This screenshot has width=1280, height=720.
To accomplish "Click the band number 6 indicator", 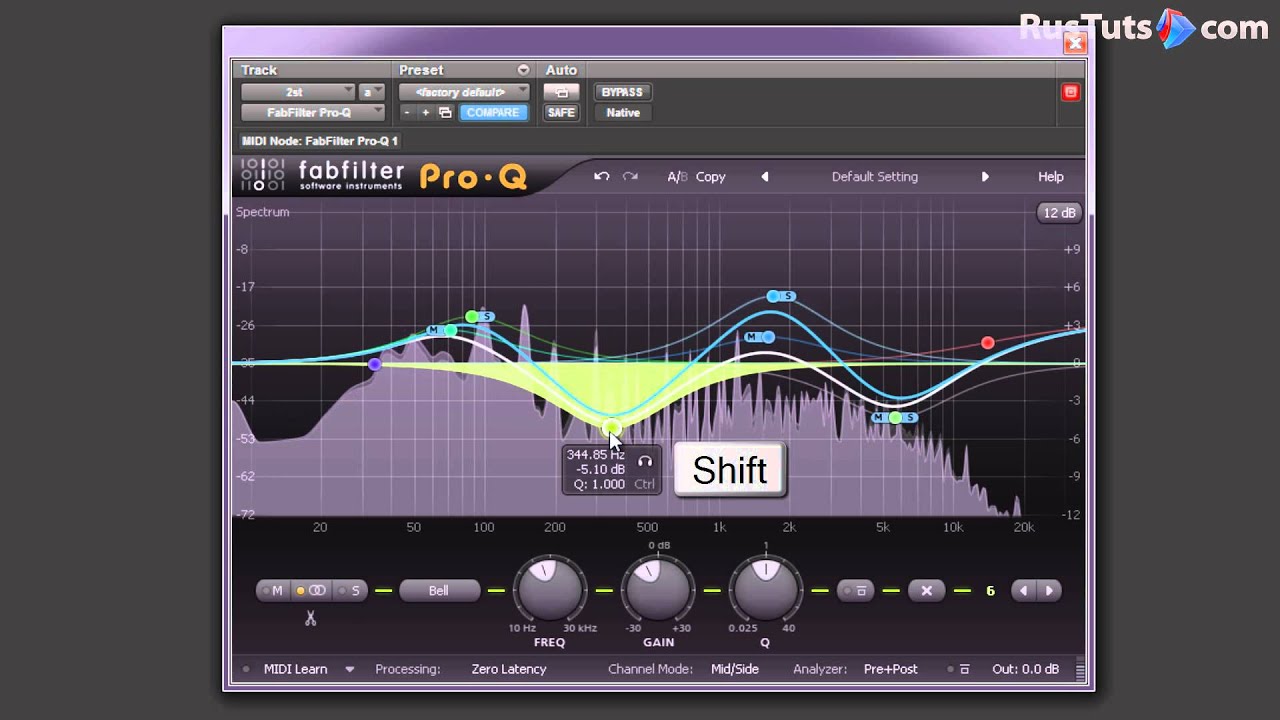I will click(x=990, y=591).
